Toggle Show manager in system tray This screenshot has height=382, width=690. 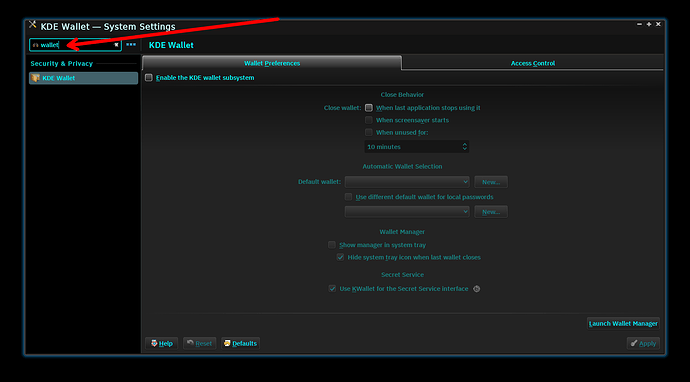[332, 245]
